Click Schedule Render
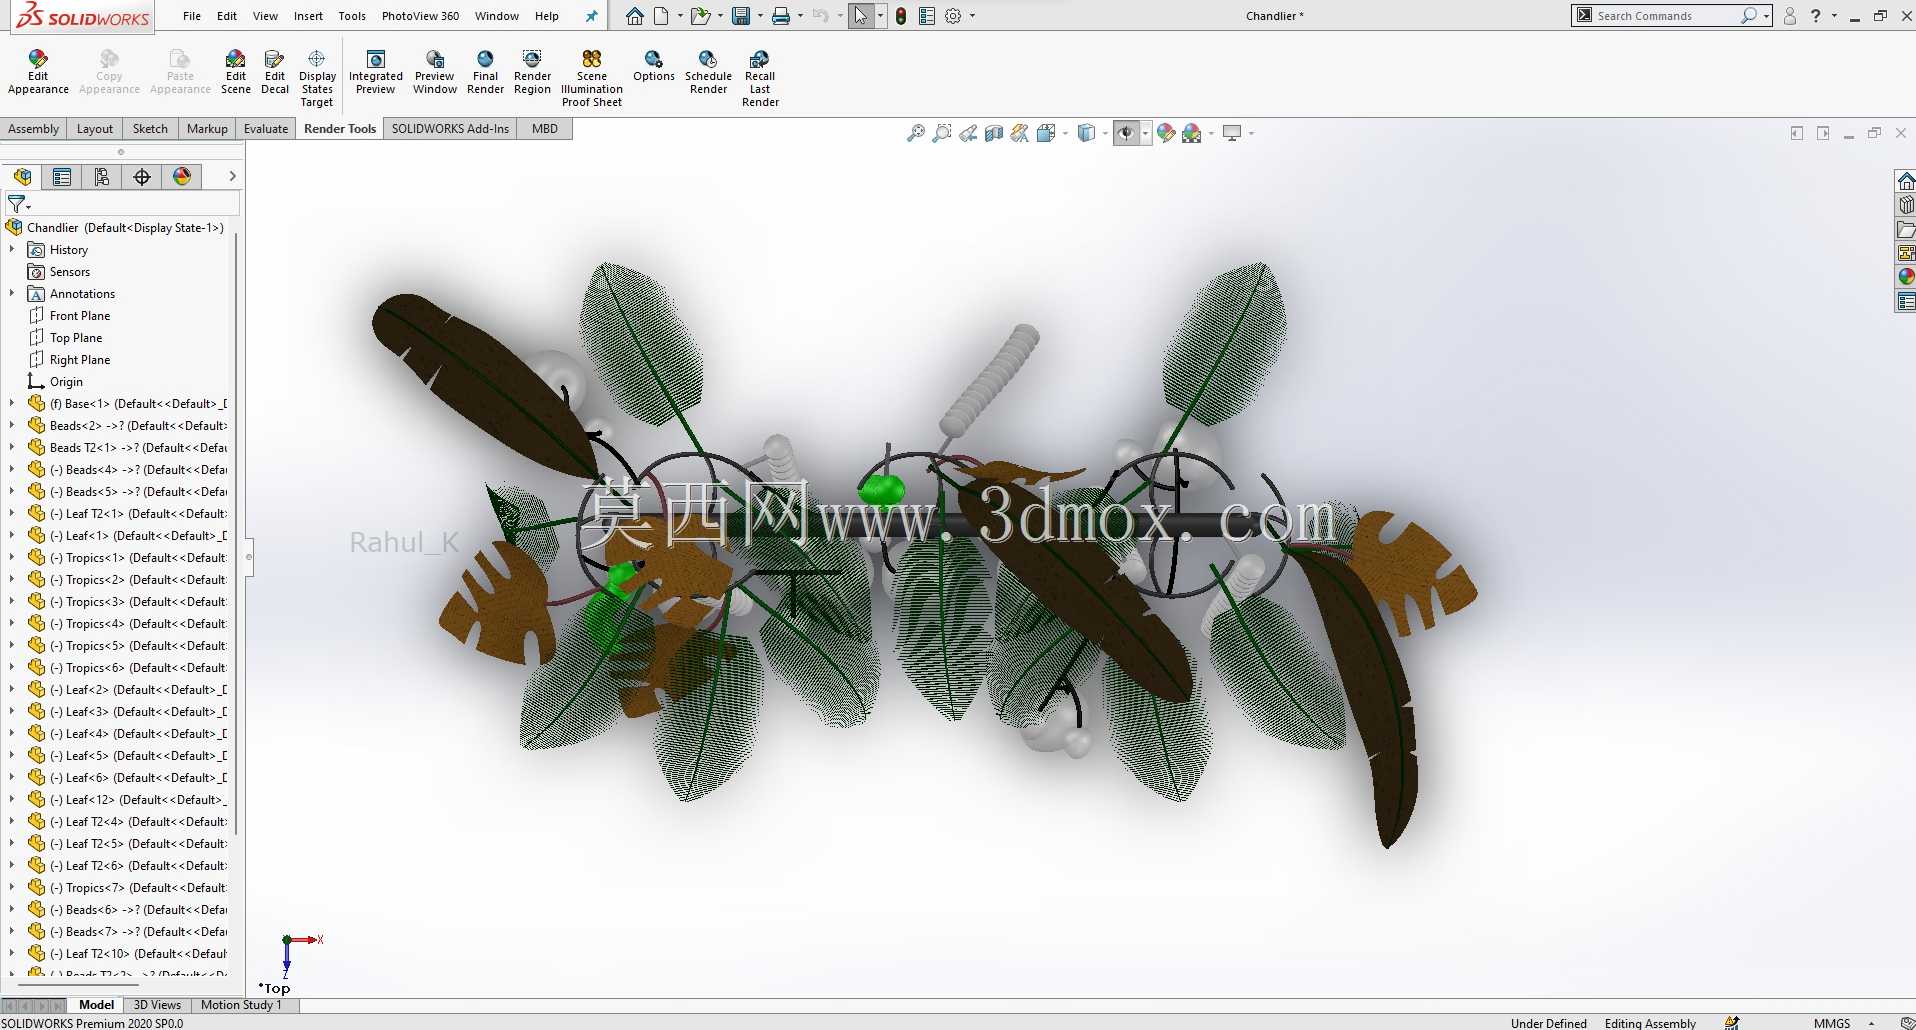This screenshot has width=1916, height=1030. click(708, 72)
